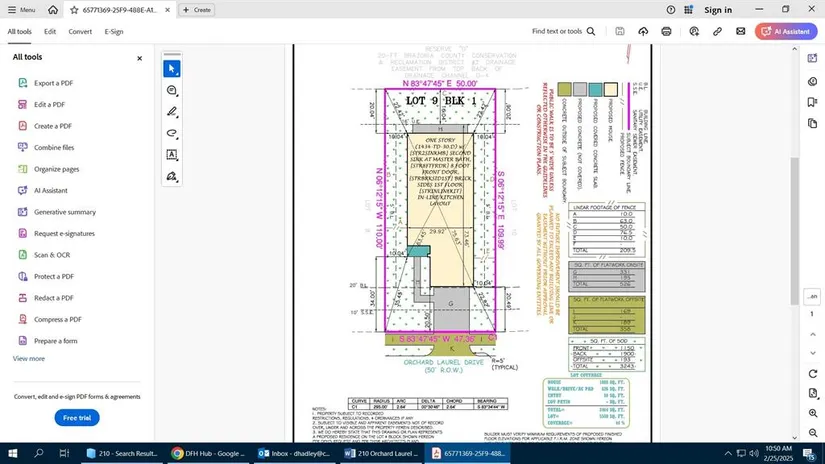This screenshot has height=464, width=825.
Task: Open the fill and sign tool
Action: coord(172,176)
